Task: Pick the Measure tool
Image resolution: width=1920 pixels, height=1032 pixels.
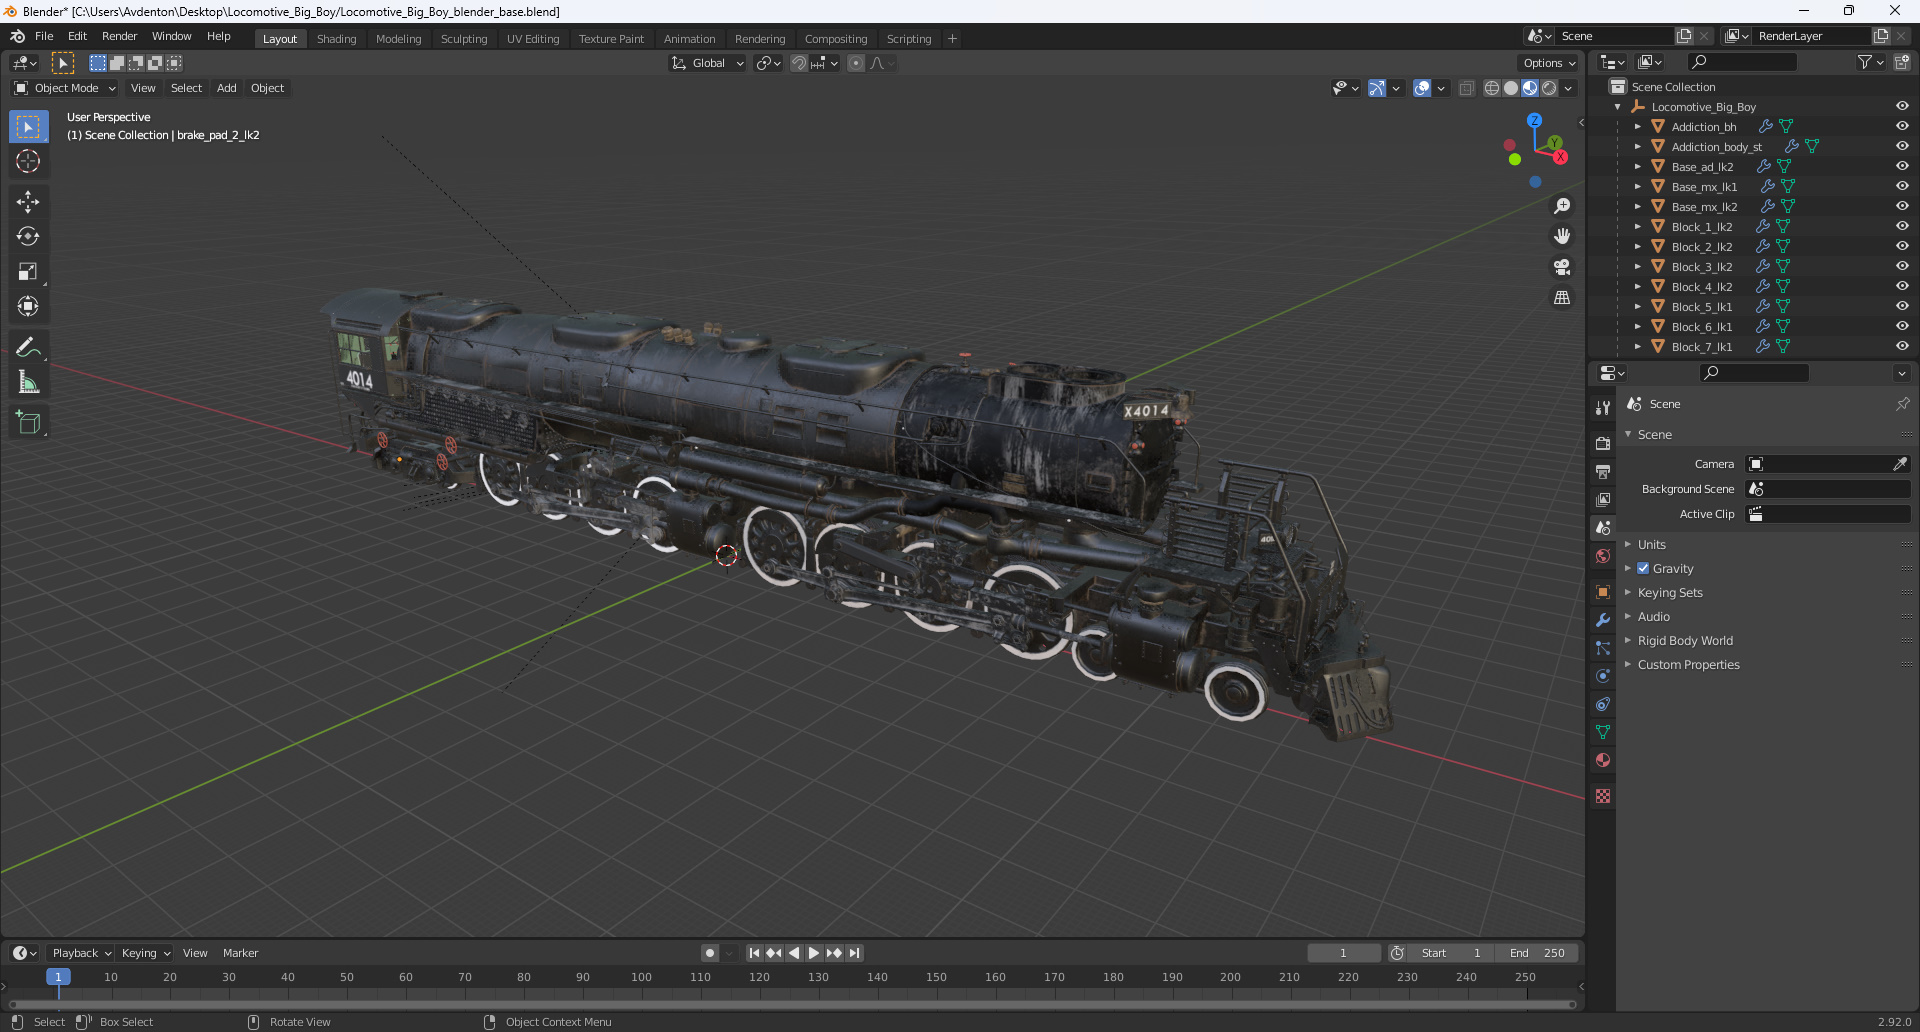Action: [28, 382]
